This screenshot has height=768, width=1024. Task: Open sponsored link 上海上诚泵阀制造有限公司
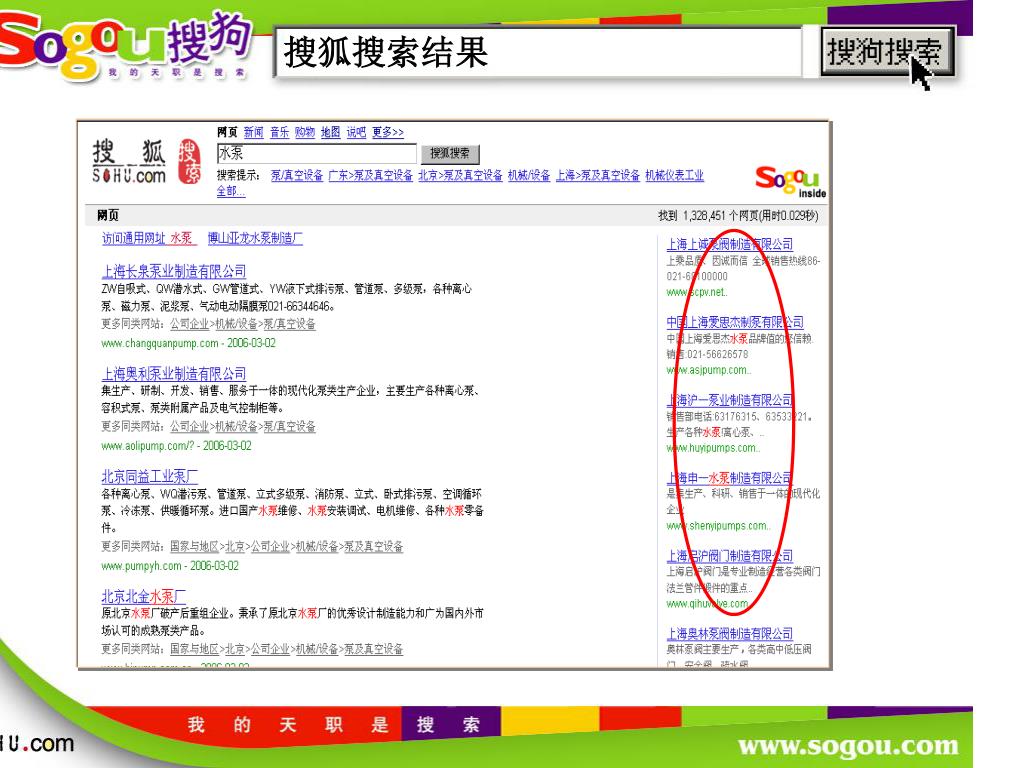click(x=729, y=244)
